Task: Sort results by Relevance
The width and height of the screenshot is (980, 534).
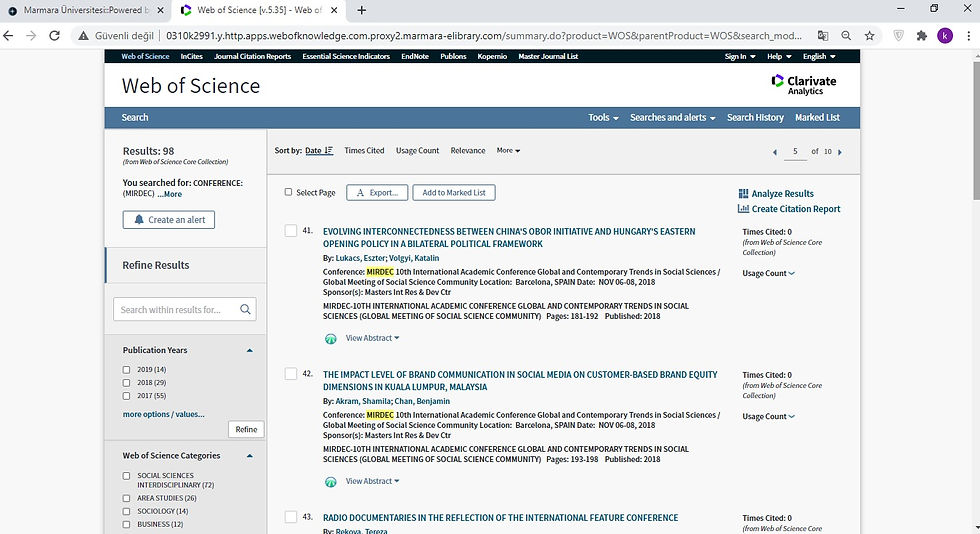Action: pyautogui.click(x=468, y=151)
